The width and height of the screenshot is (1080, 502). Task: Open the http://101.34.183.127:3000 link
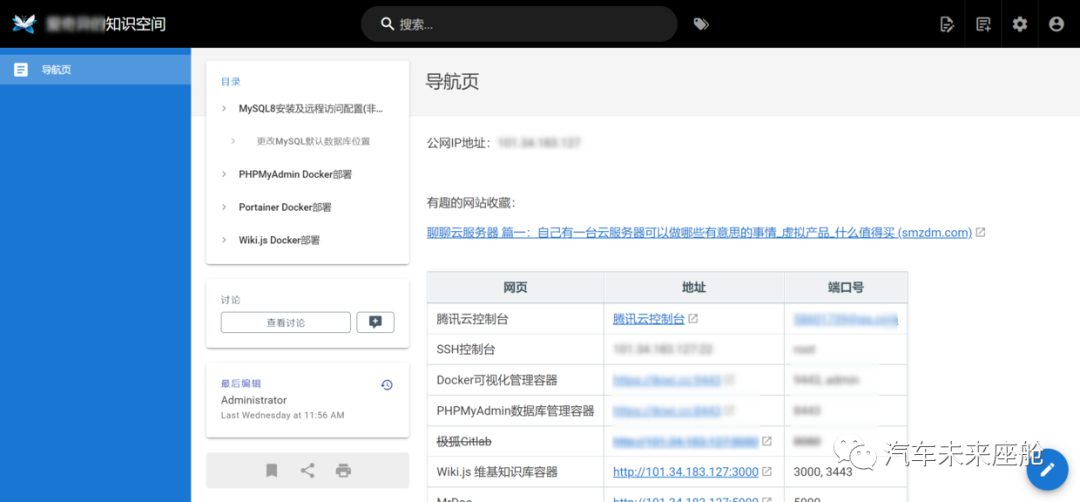[685, 472]
